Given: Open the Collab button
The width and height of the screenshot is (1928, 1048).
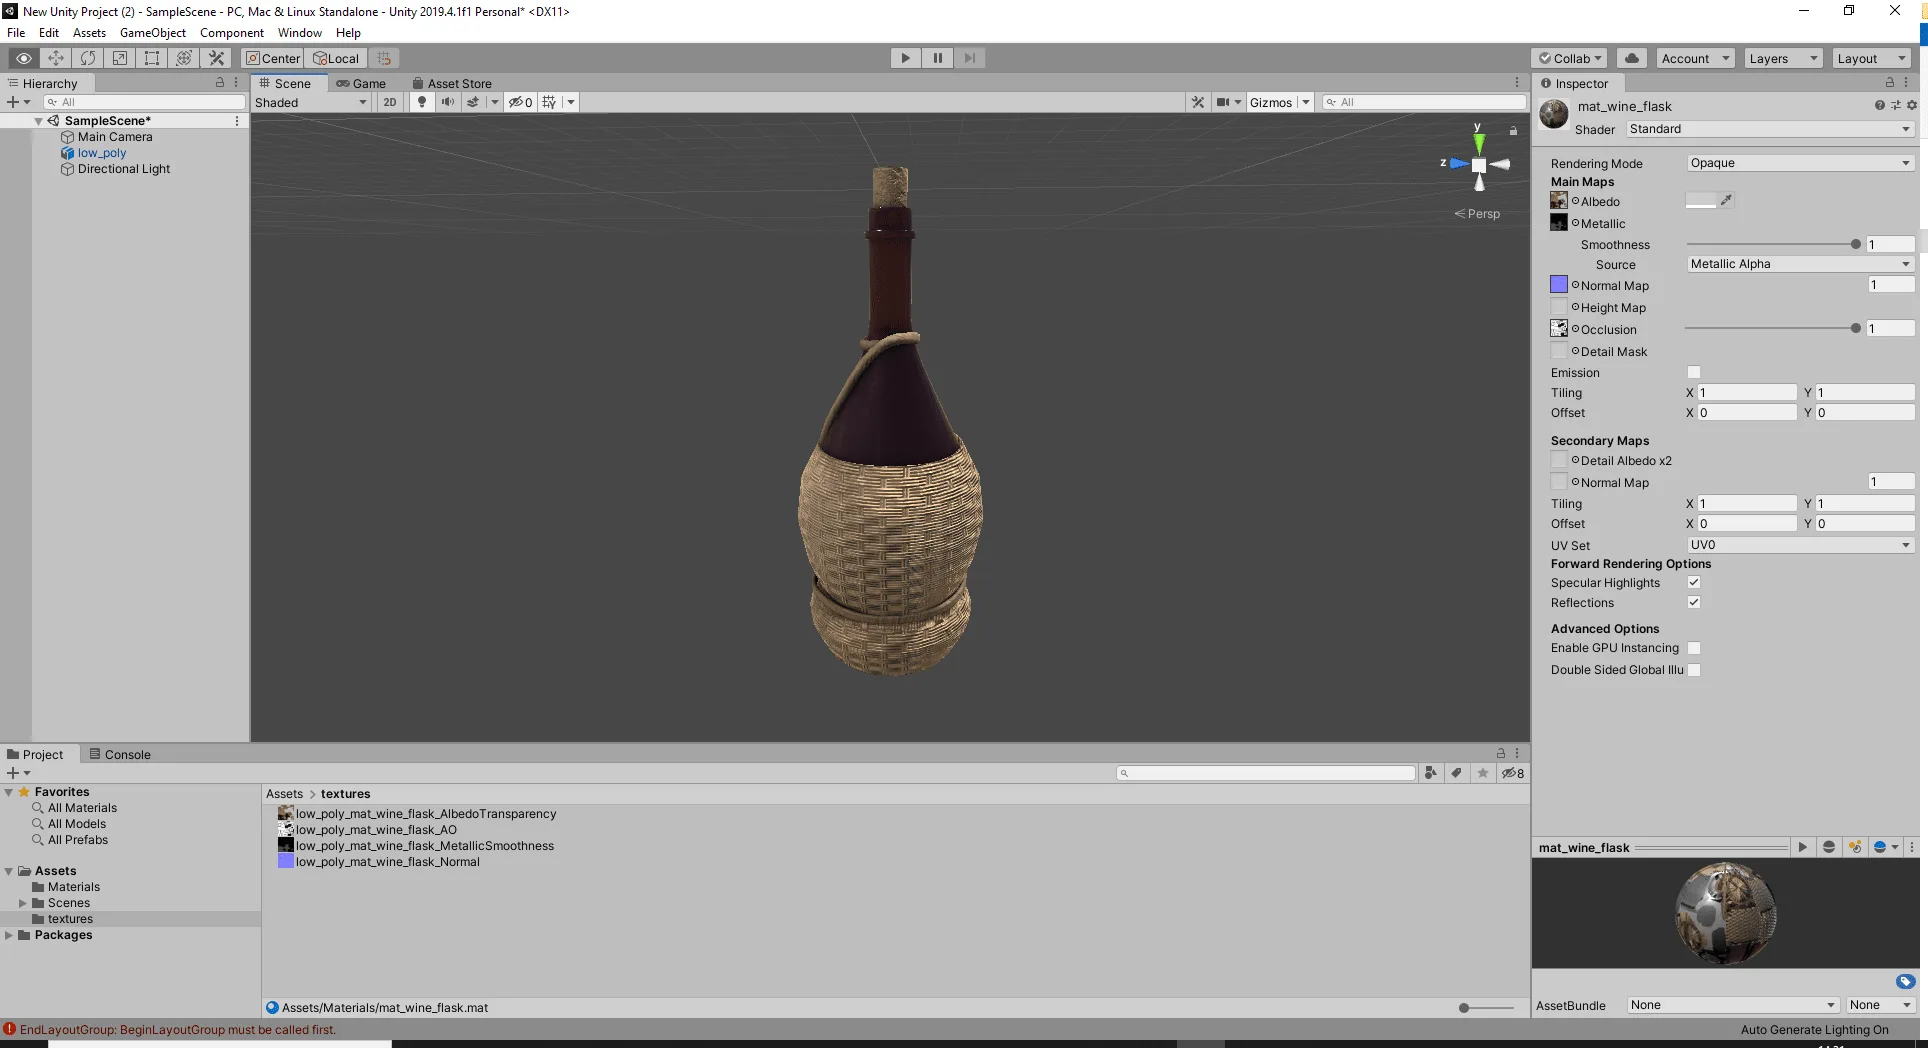Looking at the screenshot, I should [x=1569, y=58].
